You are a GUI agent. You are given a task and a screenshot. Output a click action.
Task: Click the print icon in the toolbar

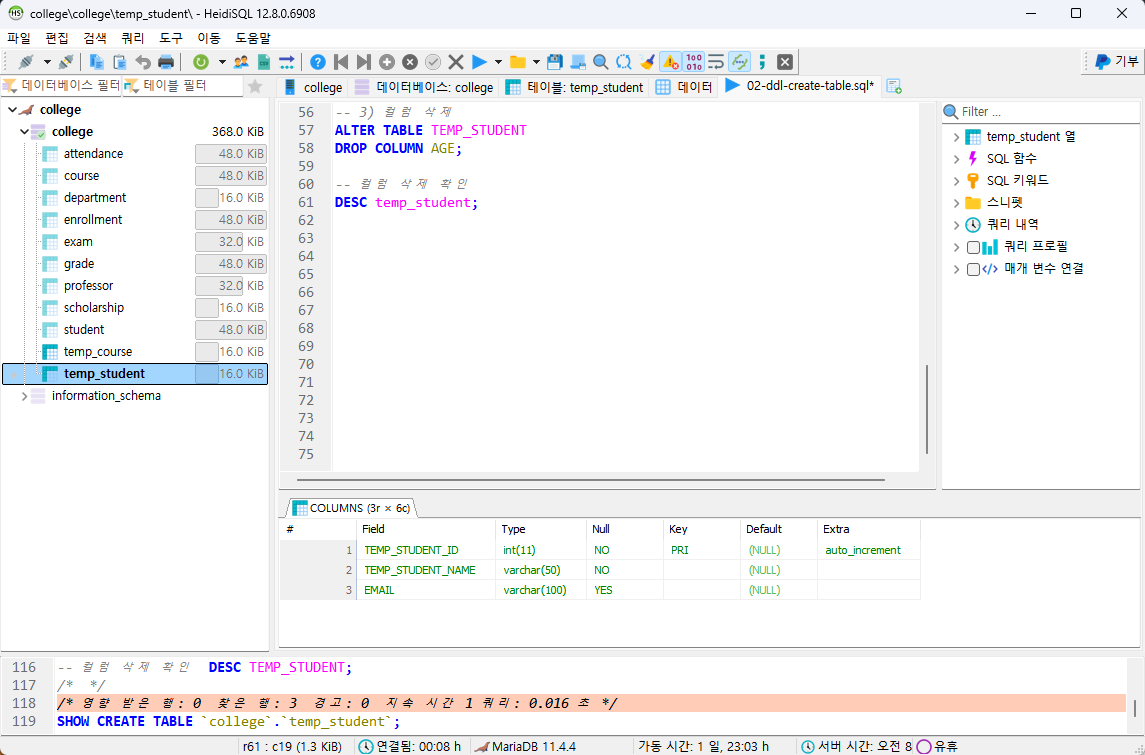pyautogui.click(x=164, y=61)
